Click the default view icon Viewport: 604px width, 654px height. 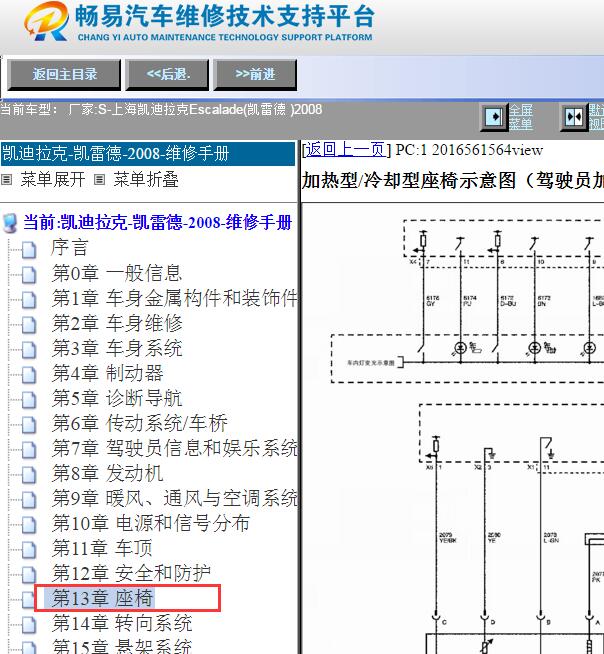(x=574, y=117)
